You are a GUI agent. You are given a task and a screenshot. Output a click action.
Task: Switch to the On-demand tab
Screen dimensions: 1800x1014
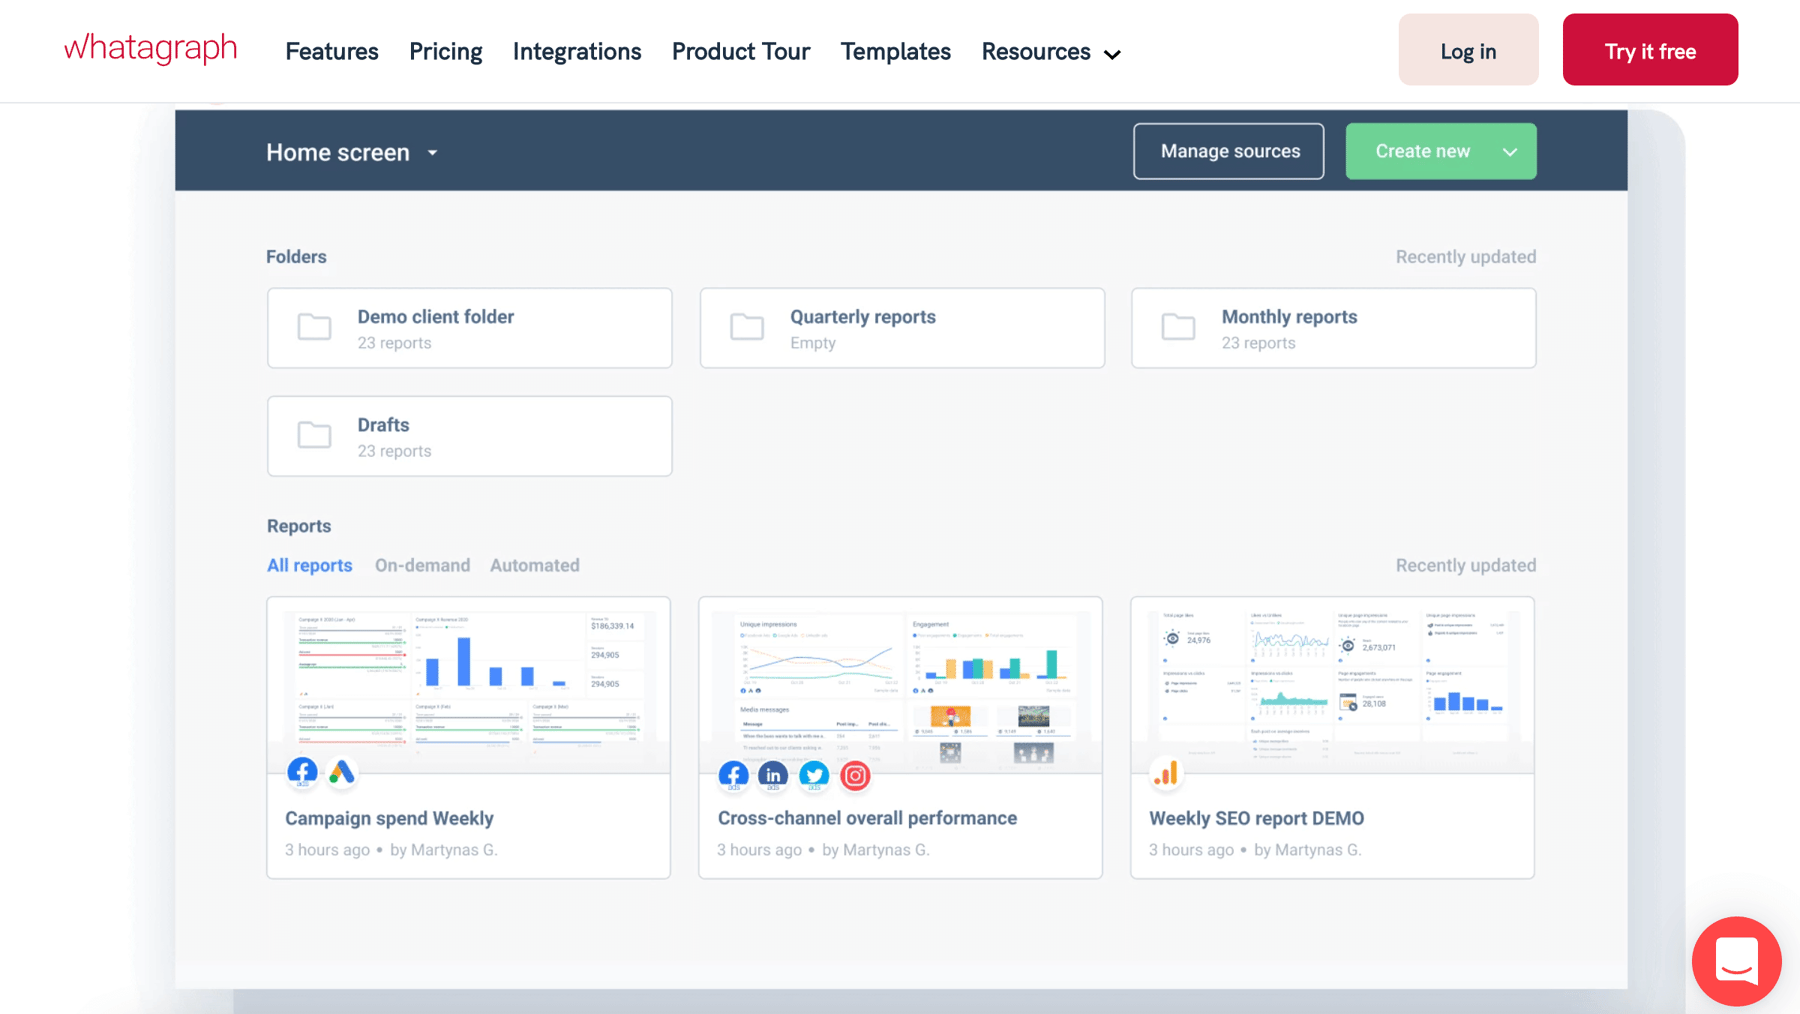422,565
